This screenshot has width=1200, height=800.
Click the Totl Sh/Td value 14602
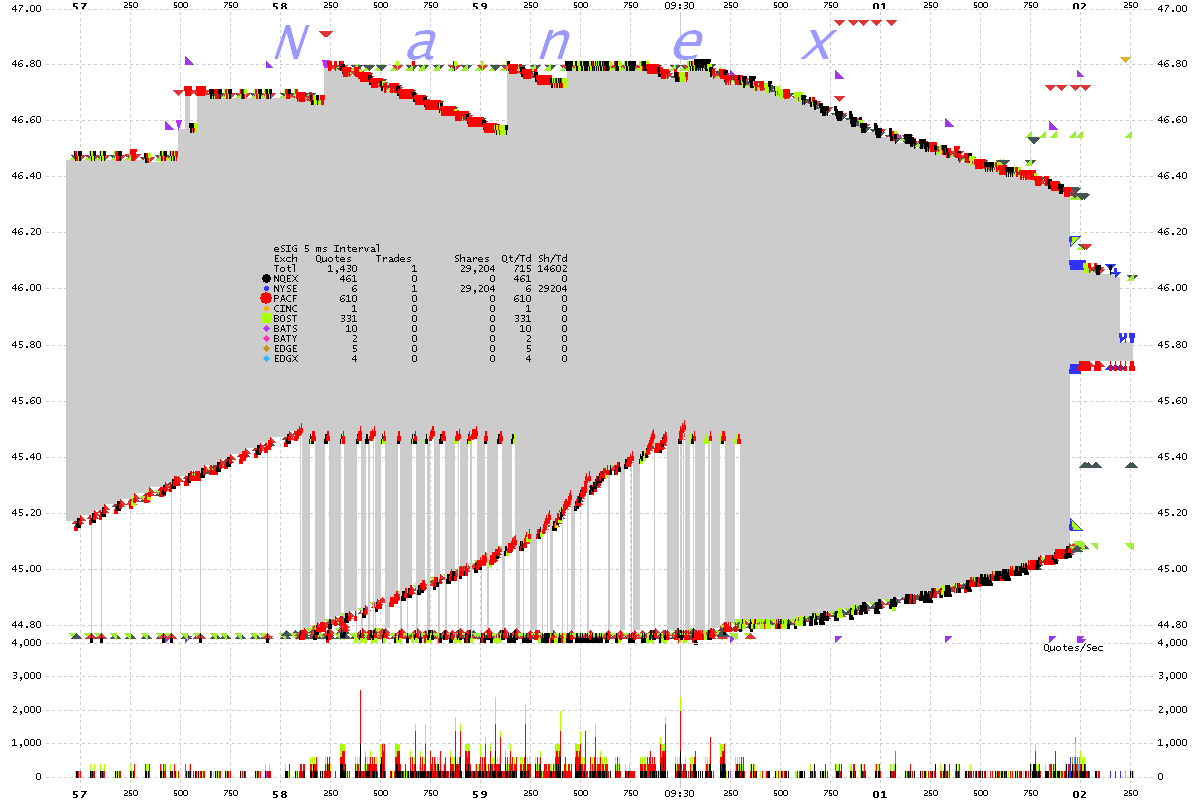point(553,268)
